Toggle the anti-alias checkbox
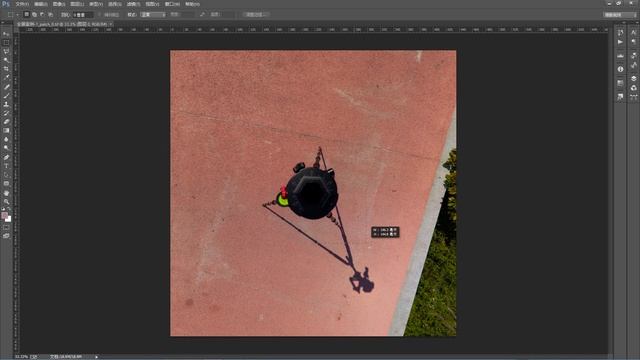 (x=100, y=15)
